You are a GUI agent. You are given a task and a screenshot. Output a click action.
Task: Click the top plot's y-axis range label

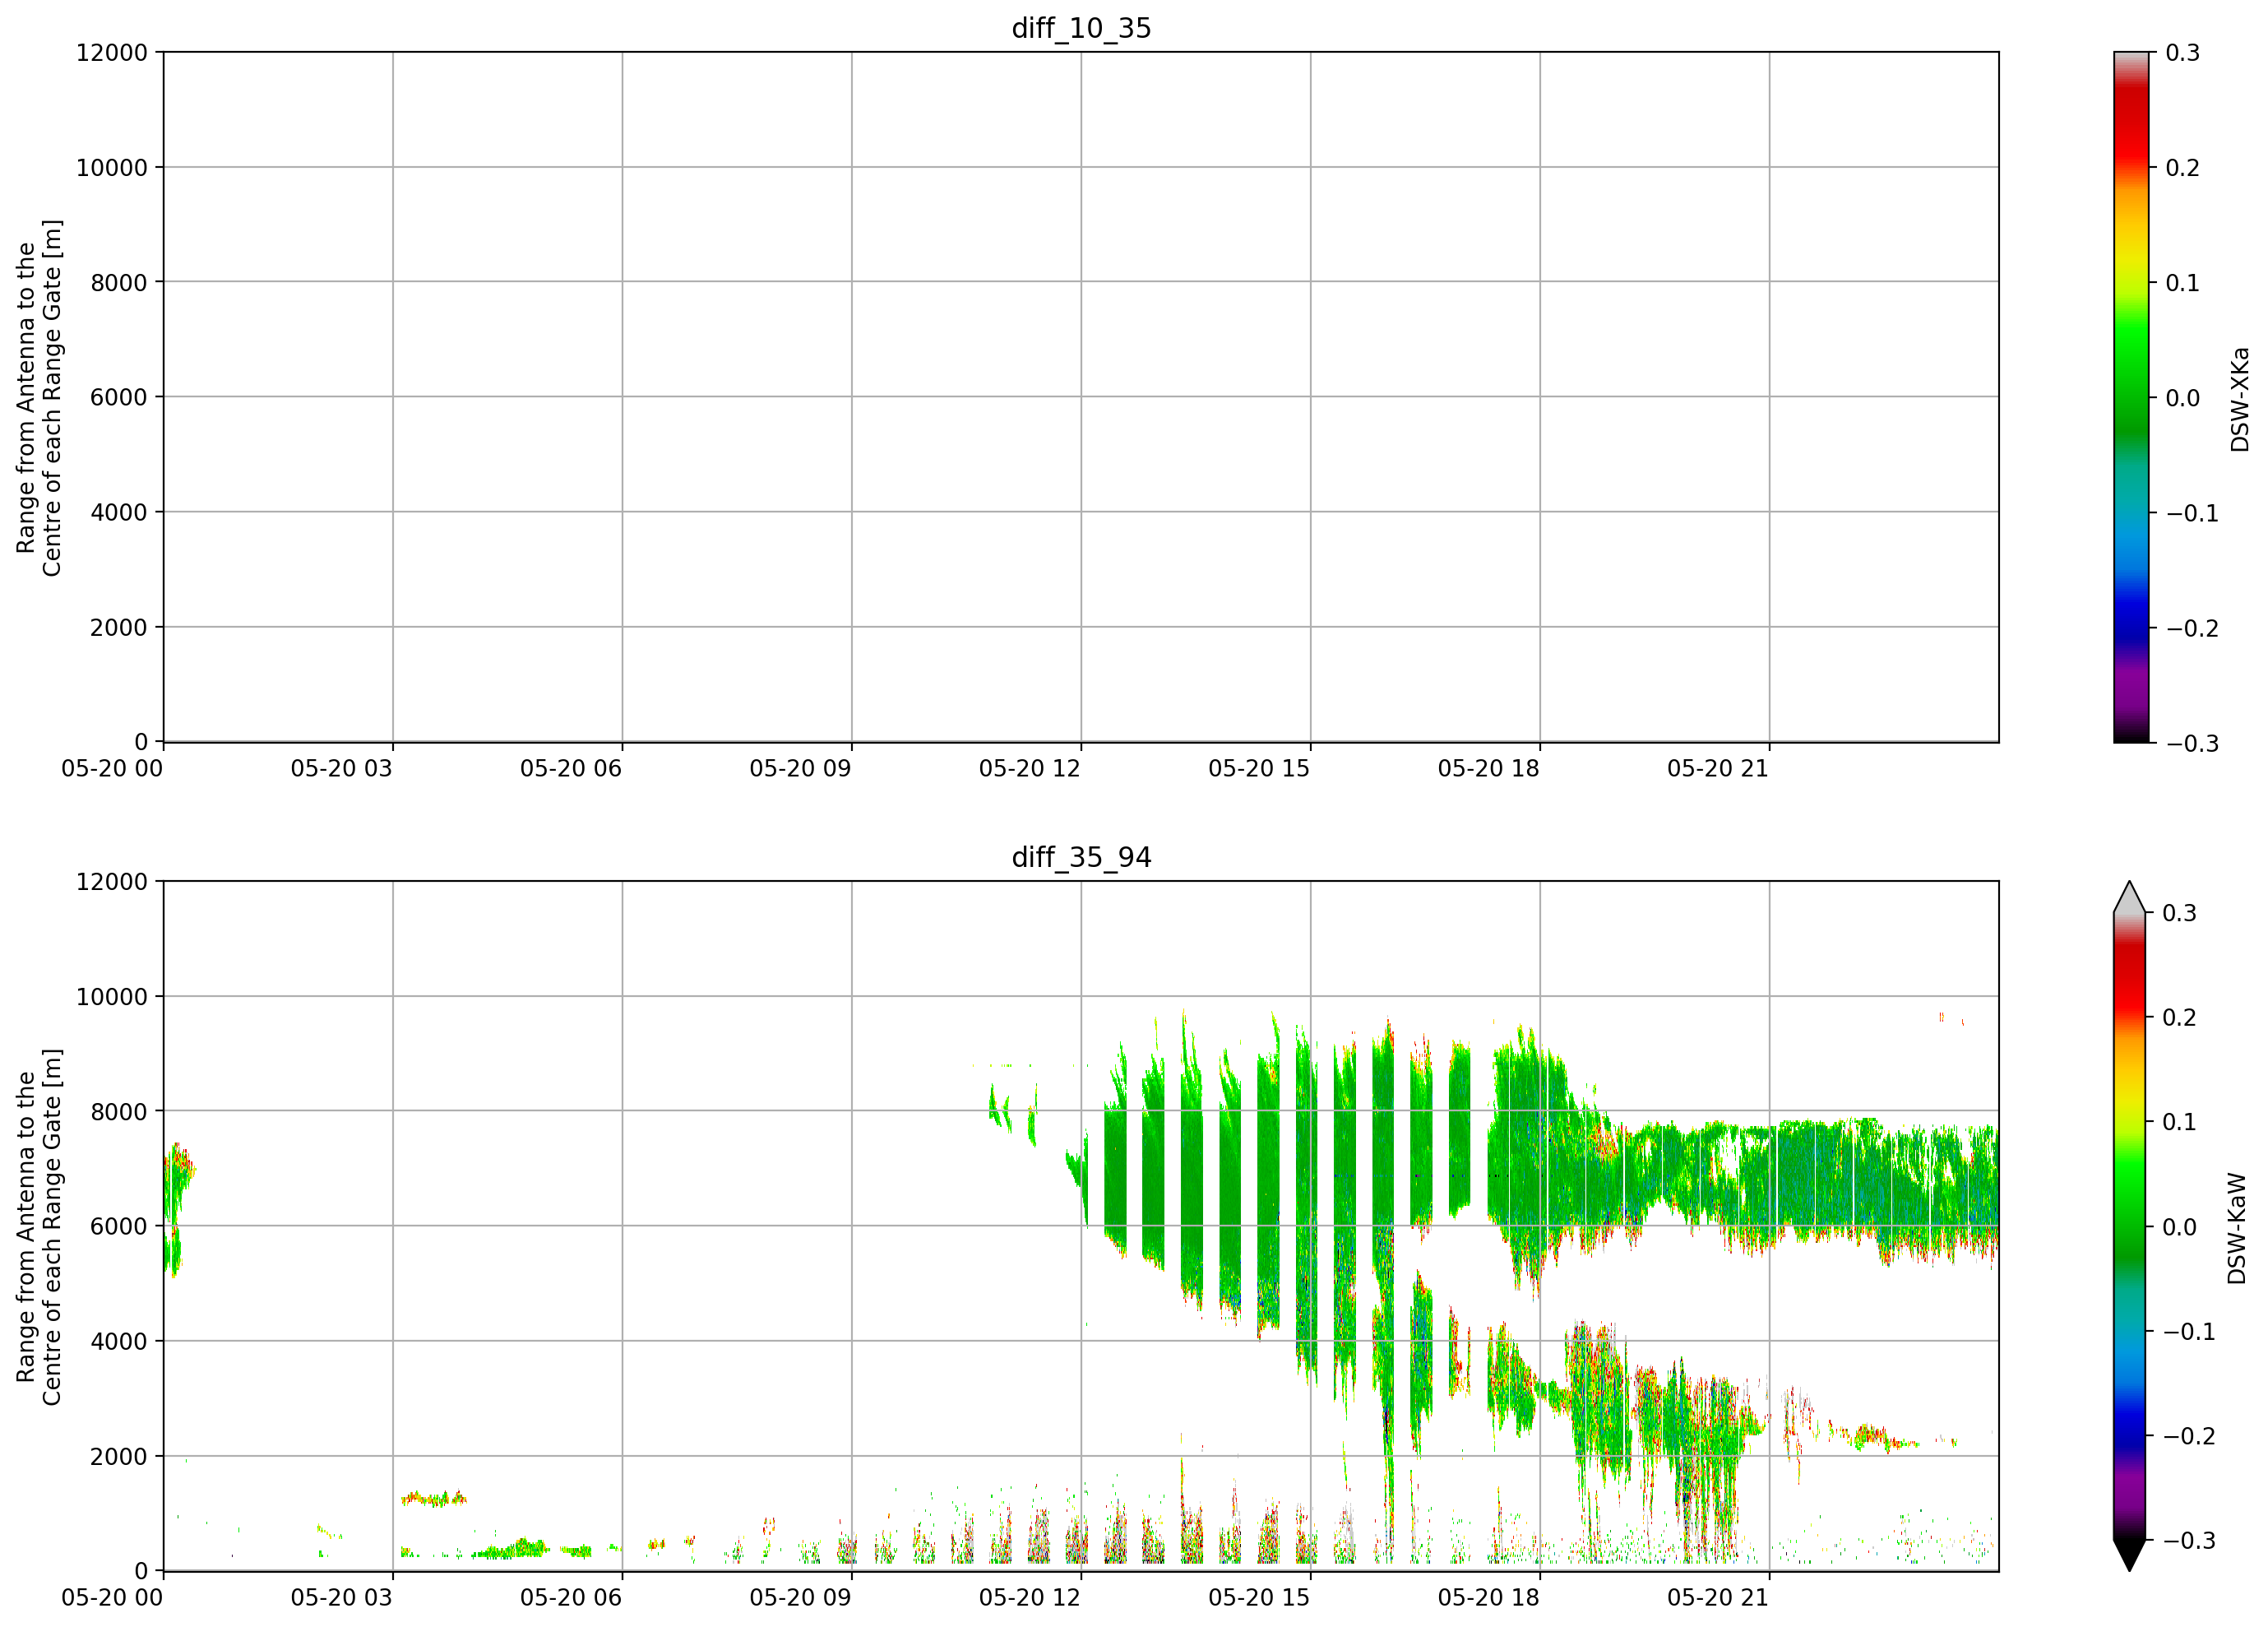click(39, 397)
